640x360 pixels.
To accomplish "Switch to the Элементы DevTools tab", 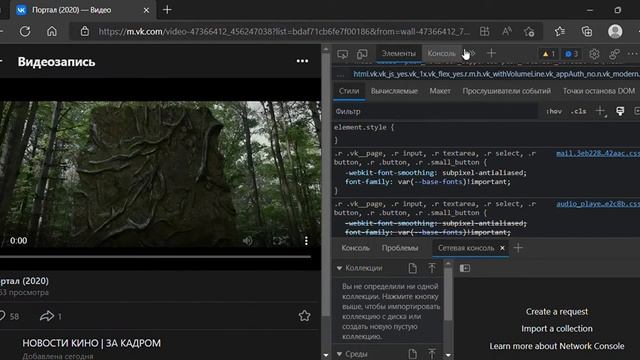I will (399, 53).
